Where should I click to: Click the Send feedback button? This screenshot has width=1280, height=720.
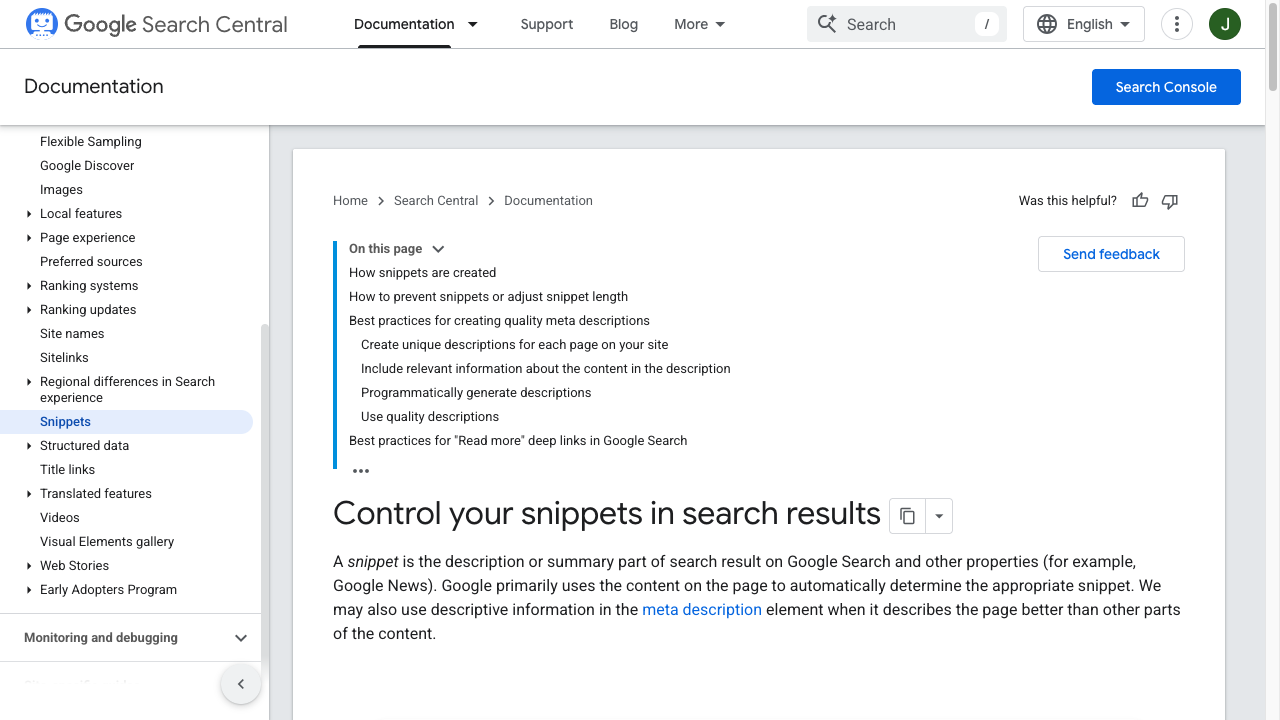tap(1111, 254)
